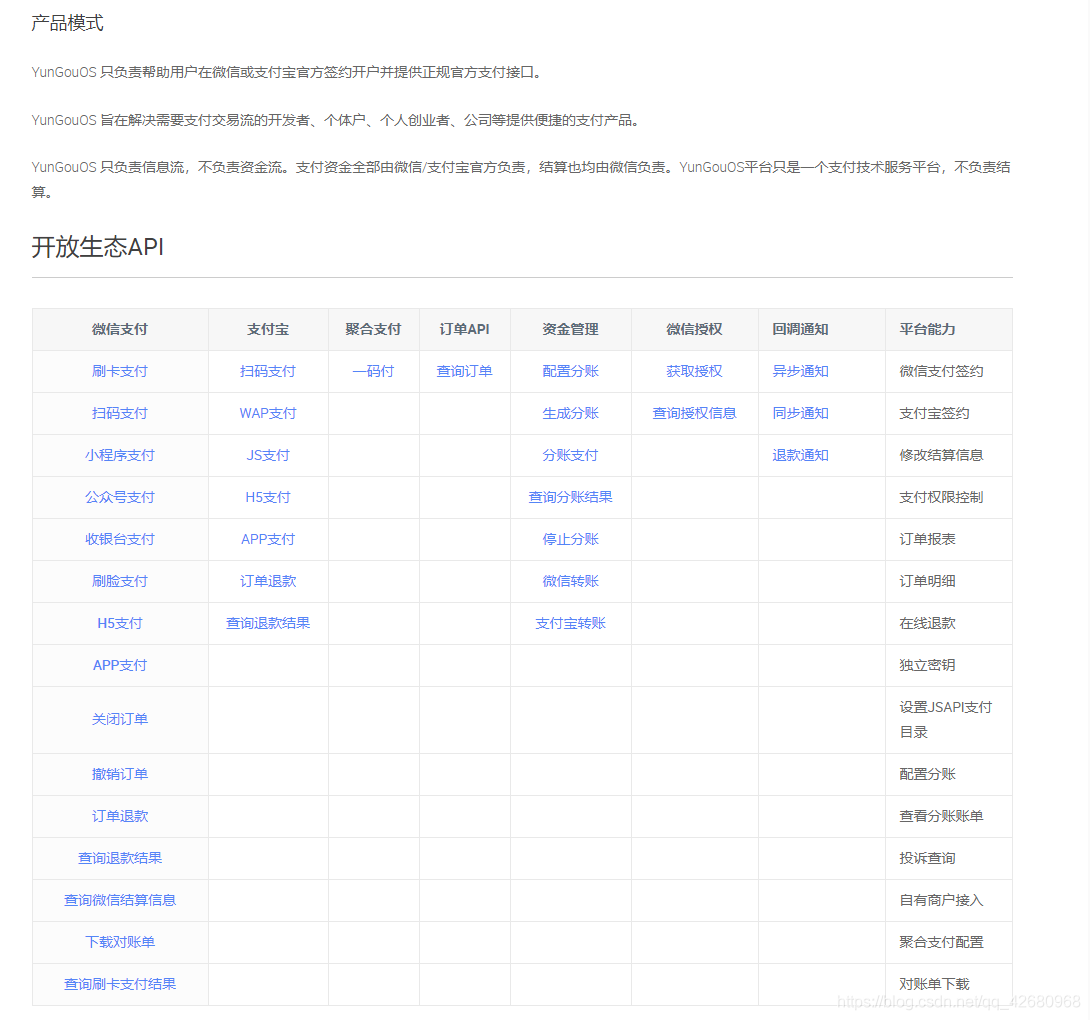Click APP支付 in the 支付宝 column
1090x1020 pixels.
pyautogui.click(x=268, y=539)
